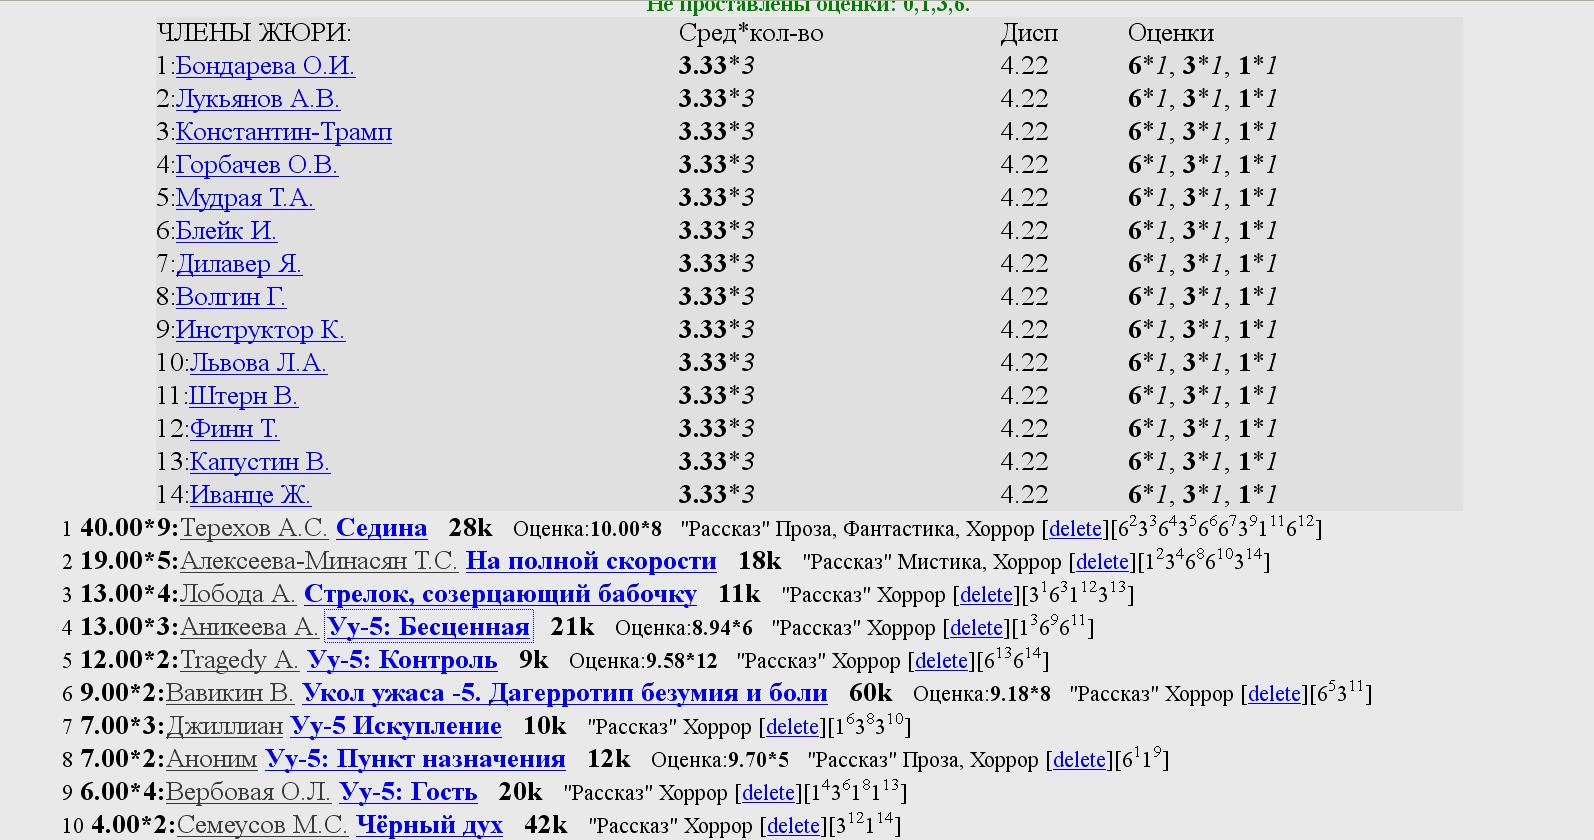1594x840 pixels.
Task: Open jury member Штерн В. link
Action: pyautogui.click(x=243, y=396)
